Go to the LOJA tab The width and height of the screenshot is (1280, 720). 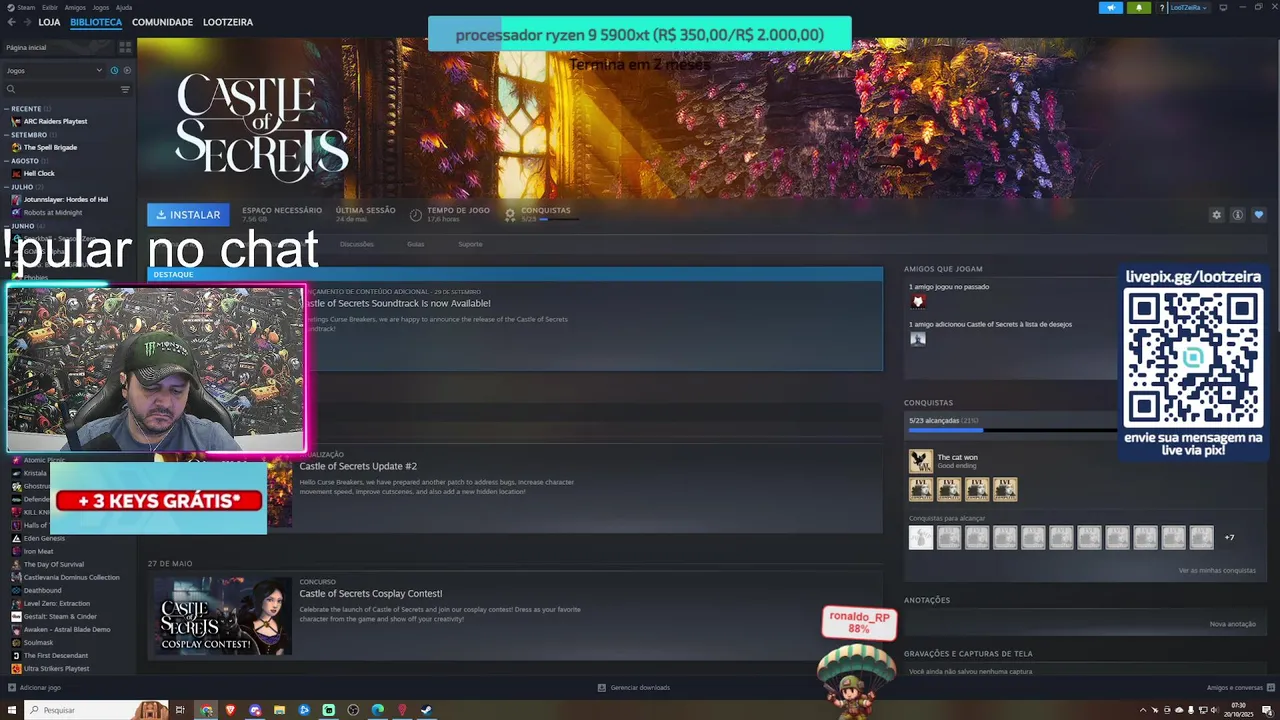tap(49, 22)
